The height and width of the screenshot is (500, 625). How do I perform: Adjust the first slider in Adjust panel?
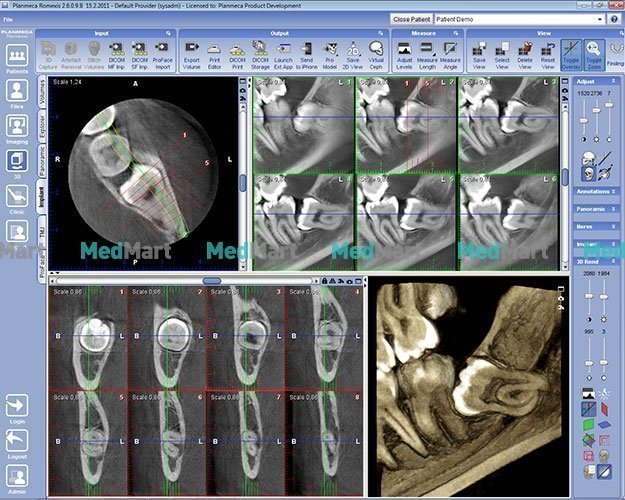tap(584, 120)
